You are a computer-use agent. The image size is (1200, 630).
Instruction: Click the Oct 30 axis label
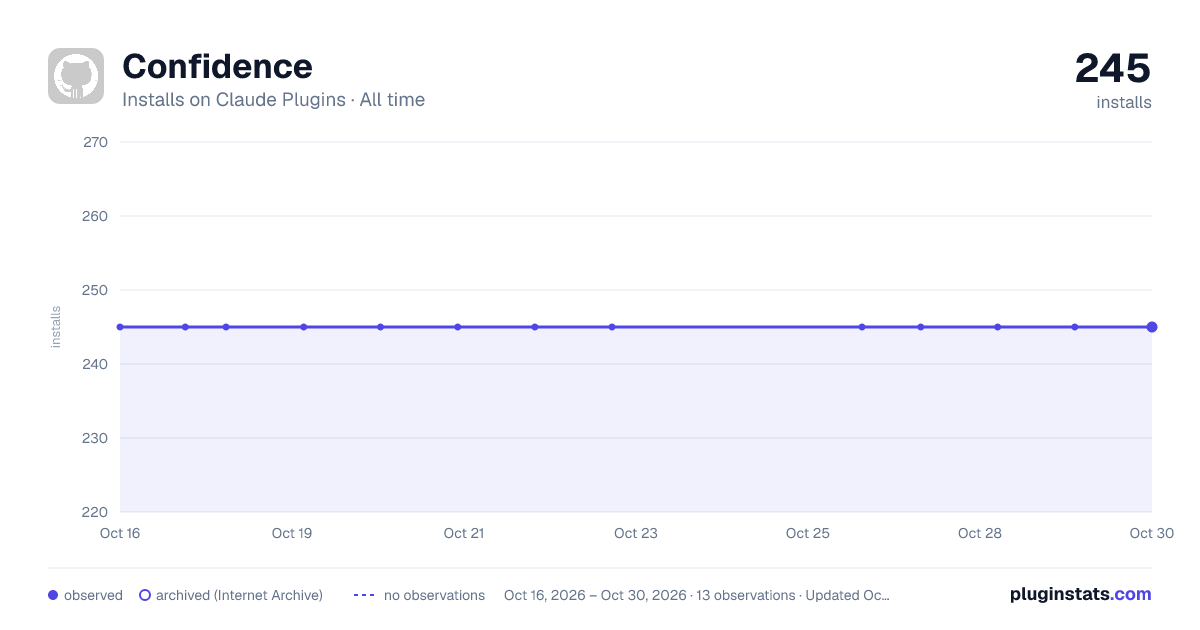tap(1152, 533)
